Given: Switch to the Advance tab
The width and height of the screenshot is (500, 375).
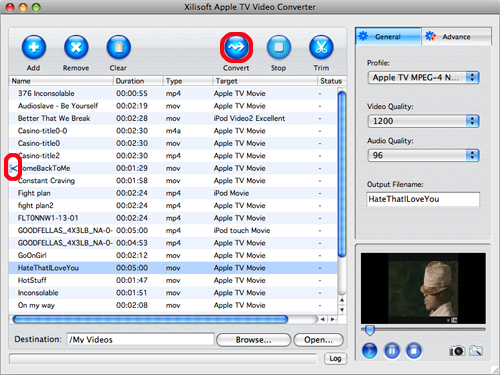Looking at the screenshot, I should (456, 36).
